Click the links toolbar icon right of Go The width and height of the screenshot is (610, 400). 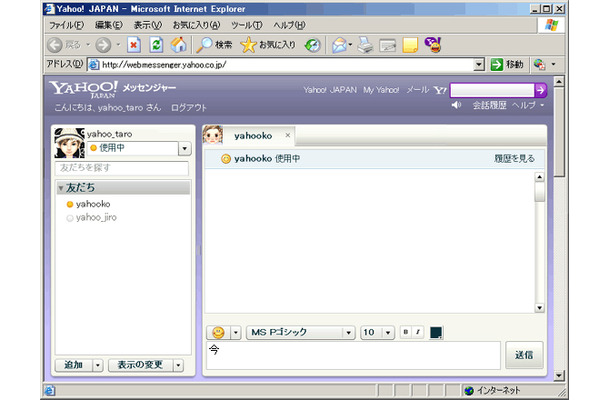pos(539,64)
